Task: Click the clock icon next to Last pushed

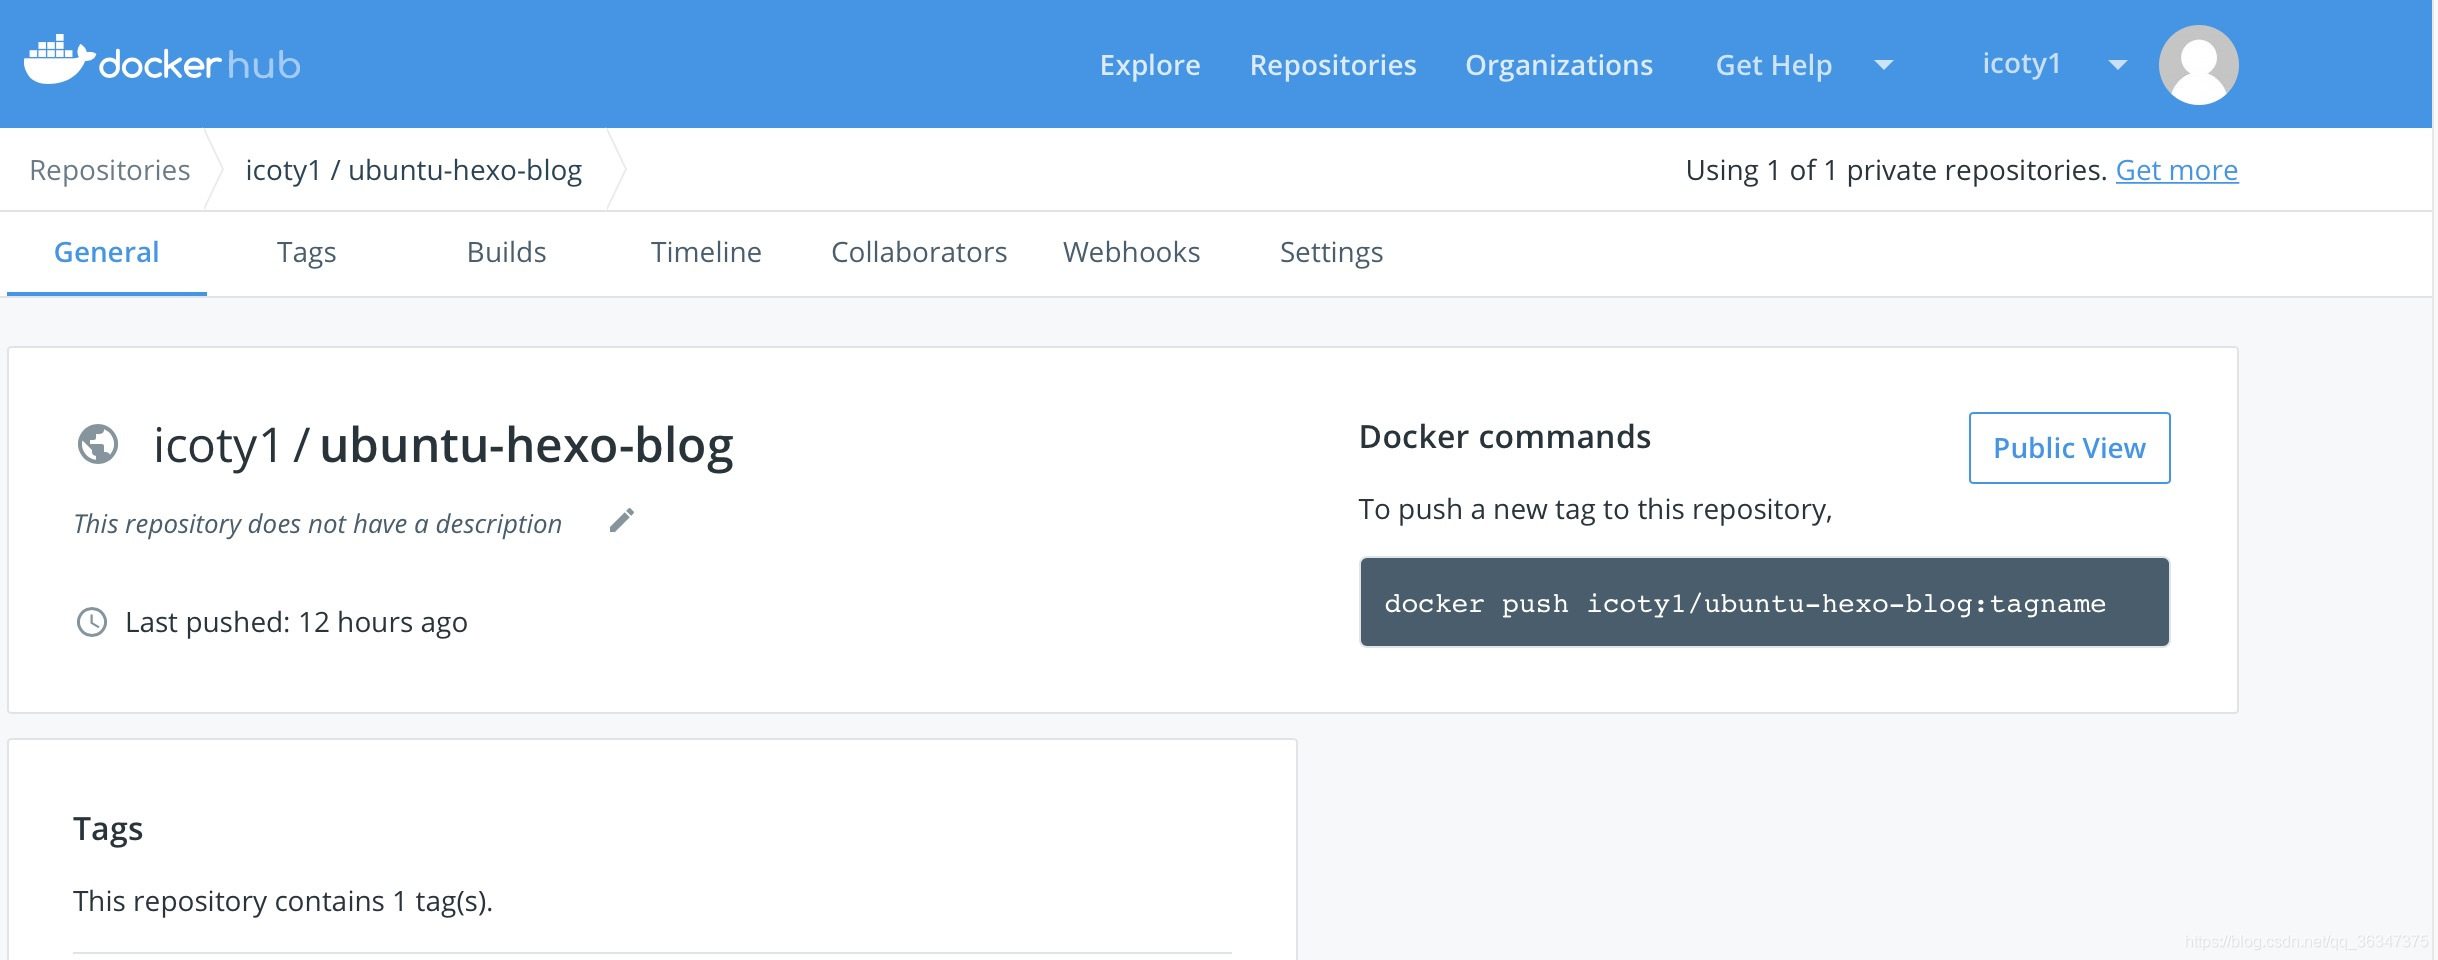Action: pos(92,622)
